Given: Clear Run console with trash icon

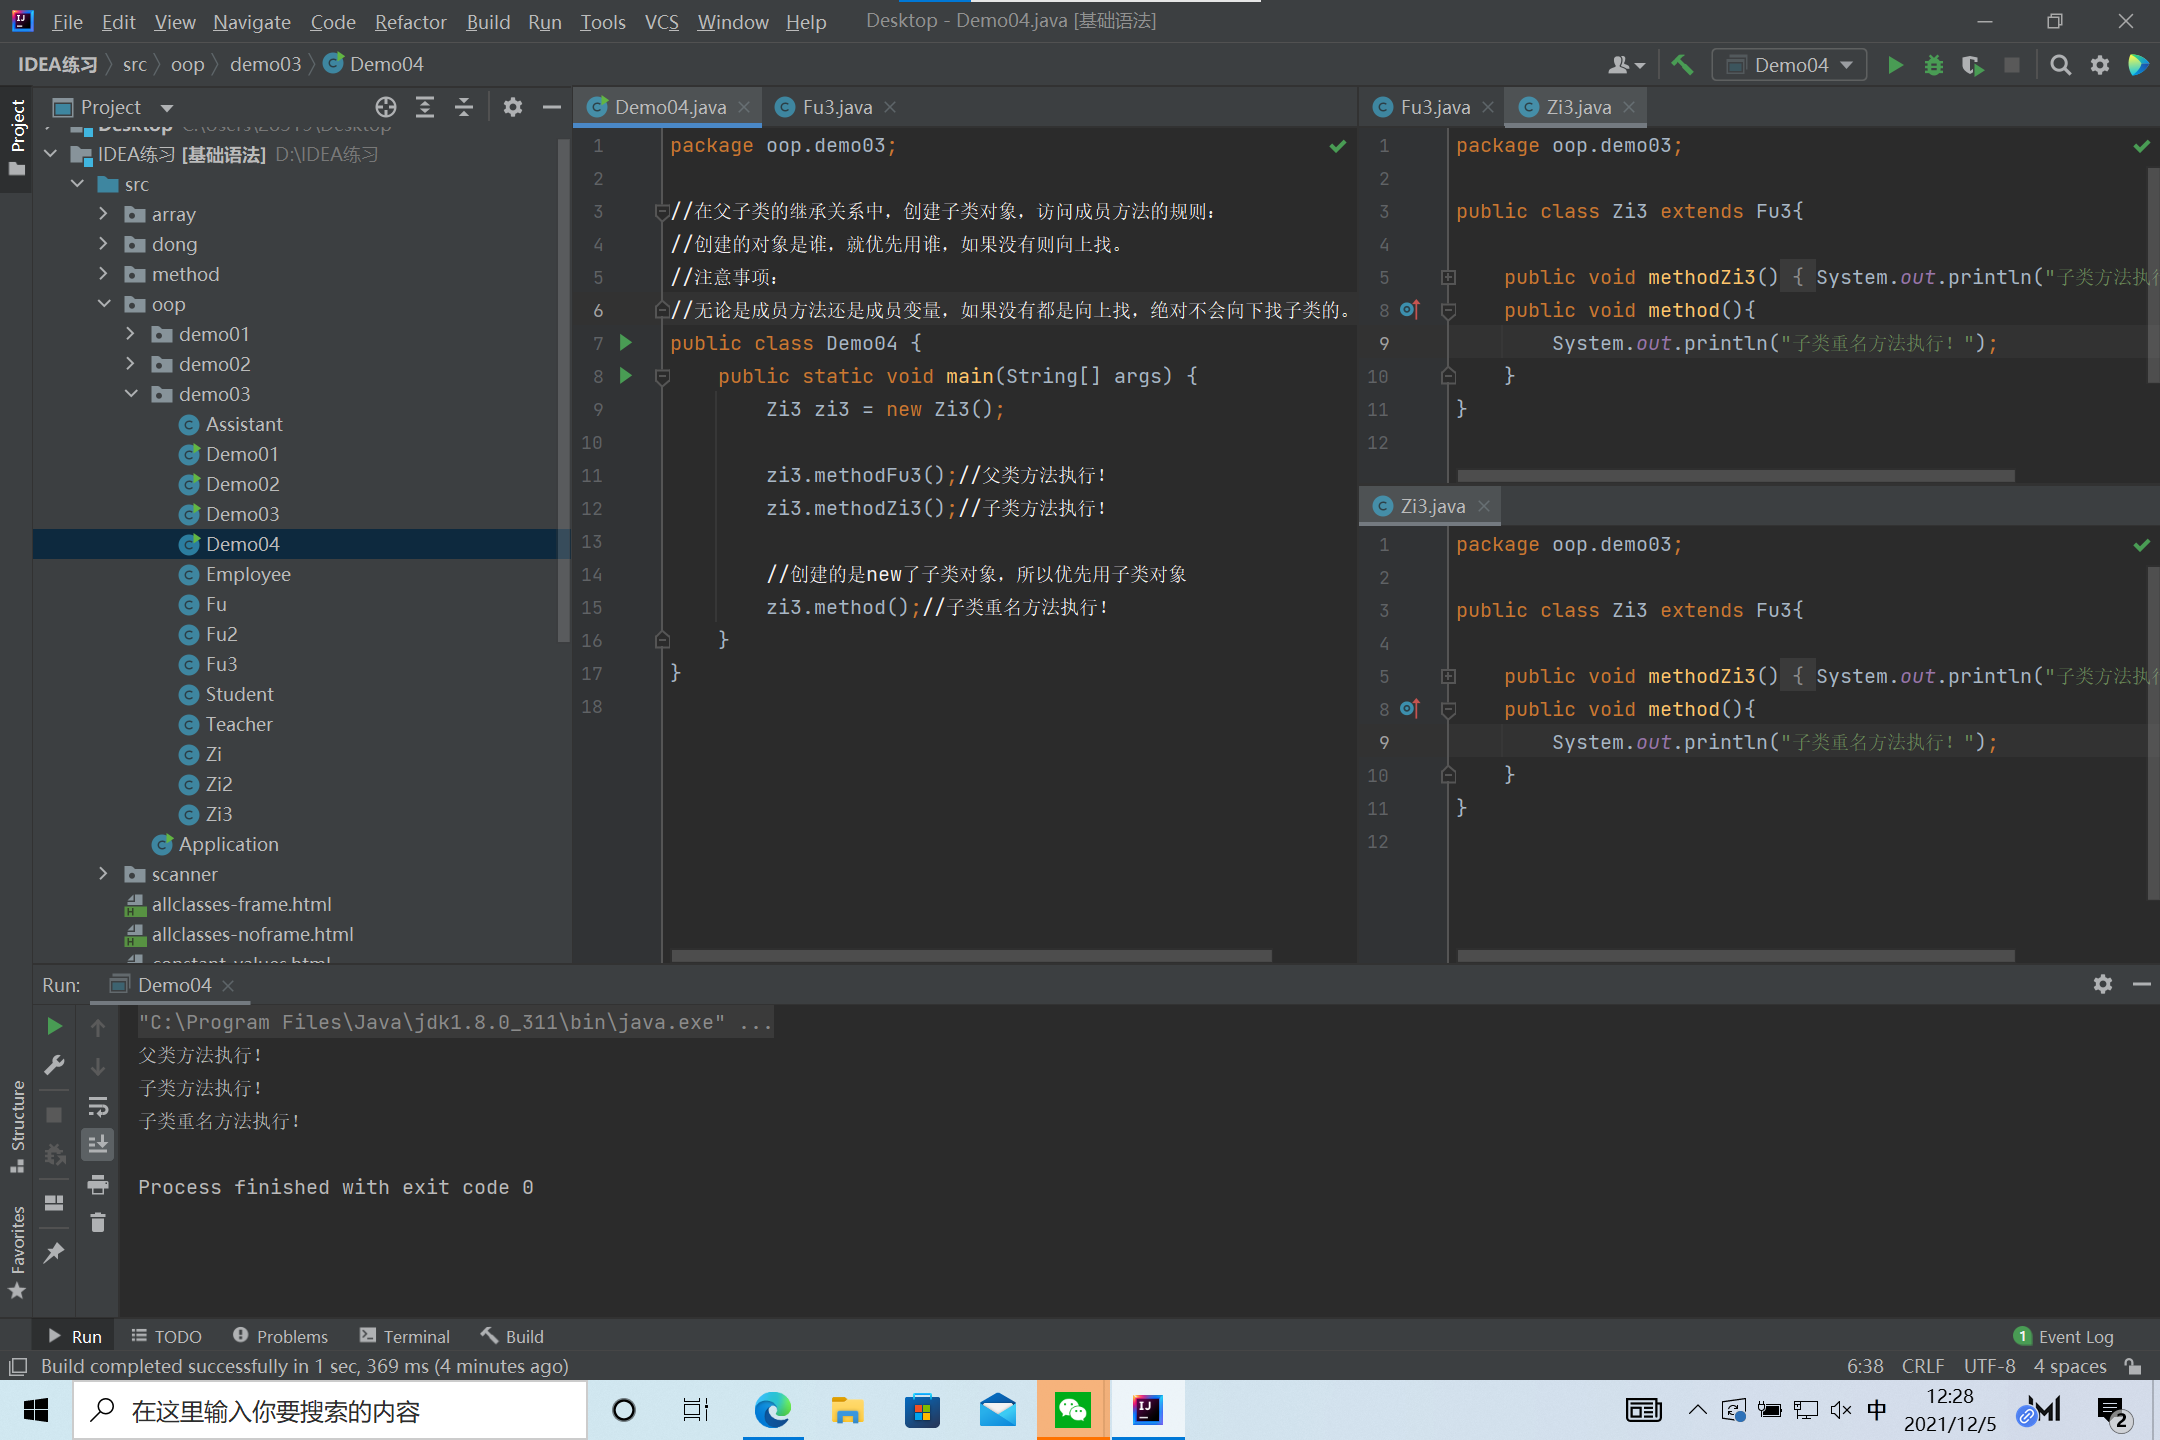Looking at the screenshot, I should pyautogui.click(x=98, y=1223).
